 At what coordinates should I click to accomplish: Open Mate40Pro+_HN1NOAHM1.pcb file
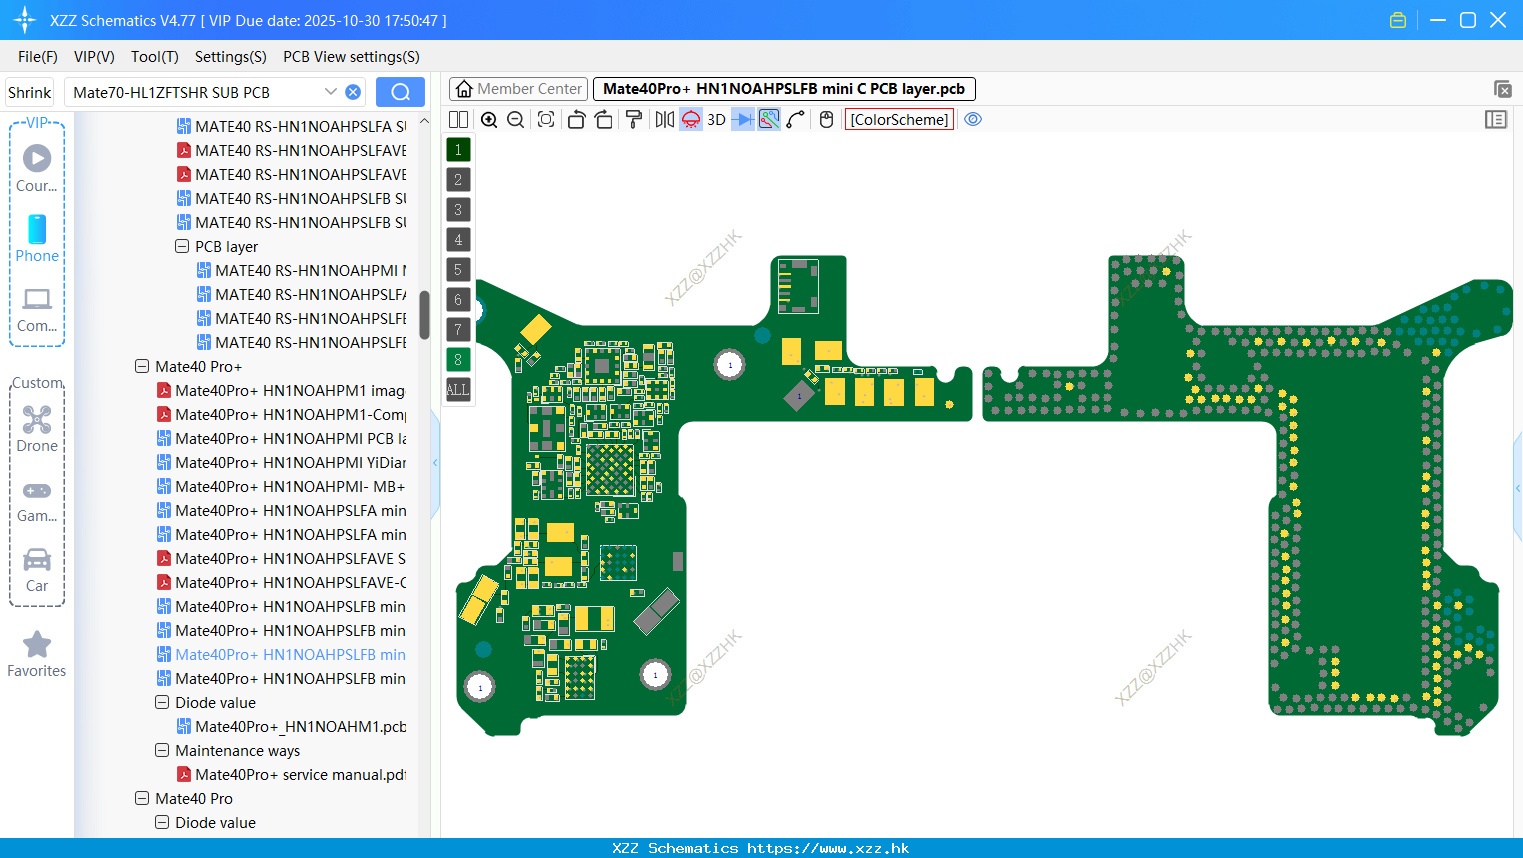tap(291, 726)
